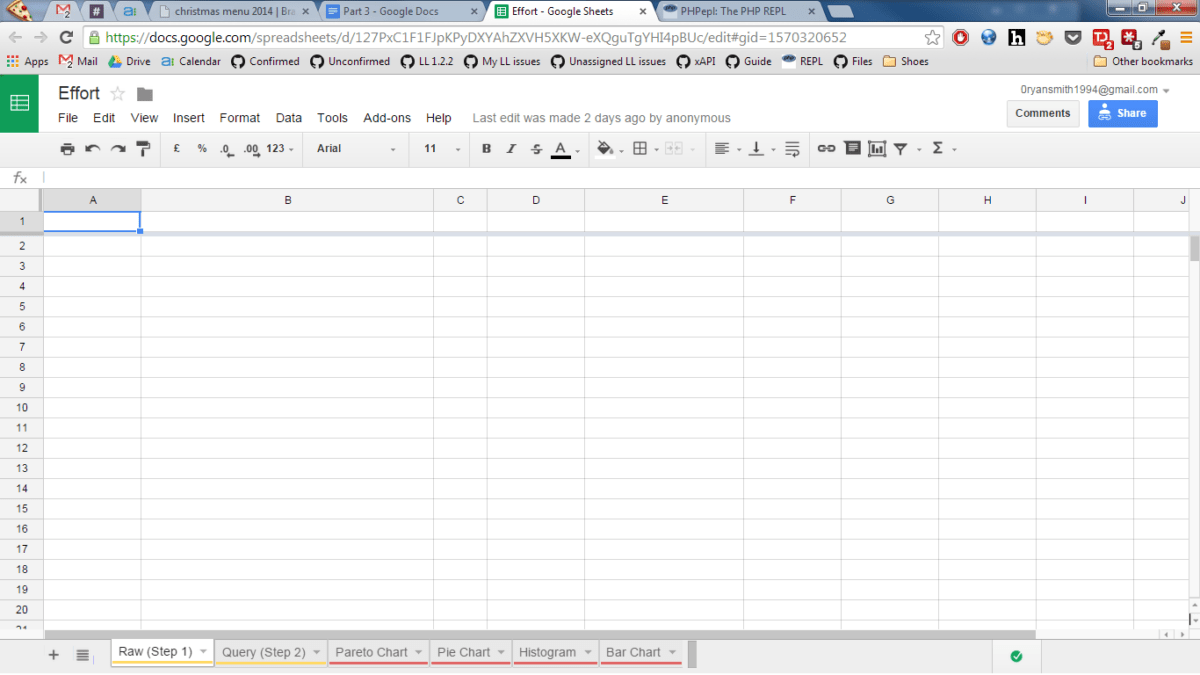The width and height of the screenshot is (1200, 675).
Task: Click the Share button
Action: pos(1122,113)
